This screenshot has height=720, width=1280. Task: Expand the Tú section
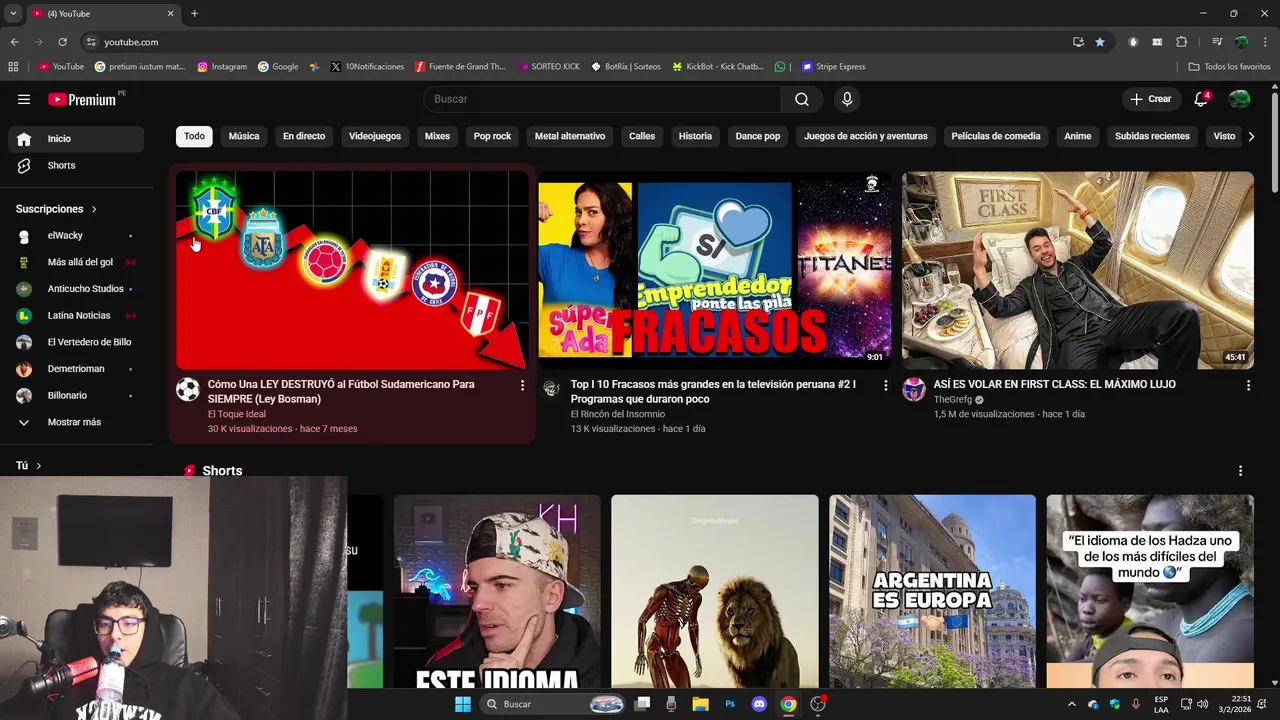pos(29,466)
